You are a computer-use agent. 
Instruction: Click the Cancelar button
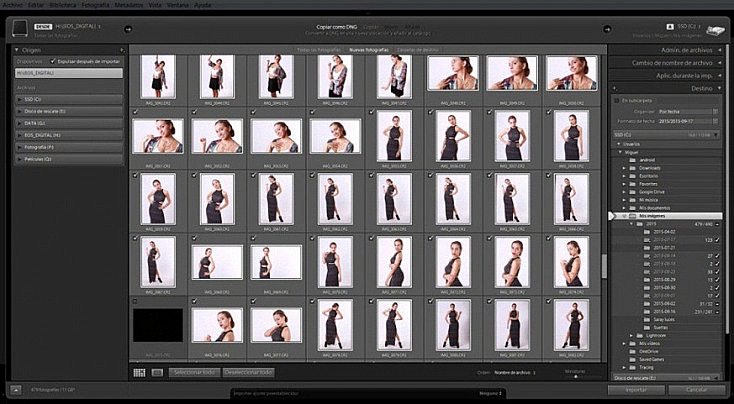pos(697,389)
